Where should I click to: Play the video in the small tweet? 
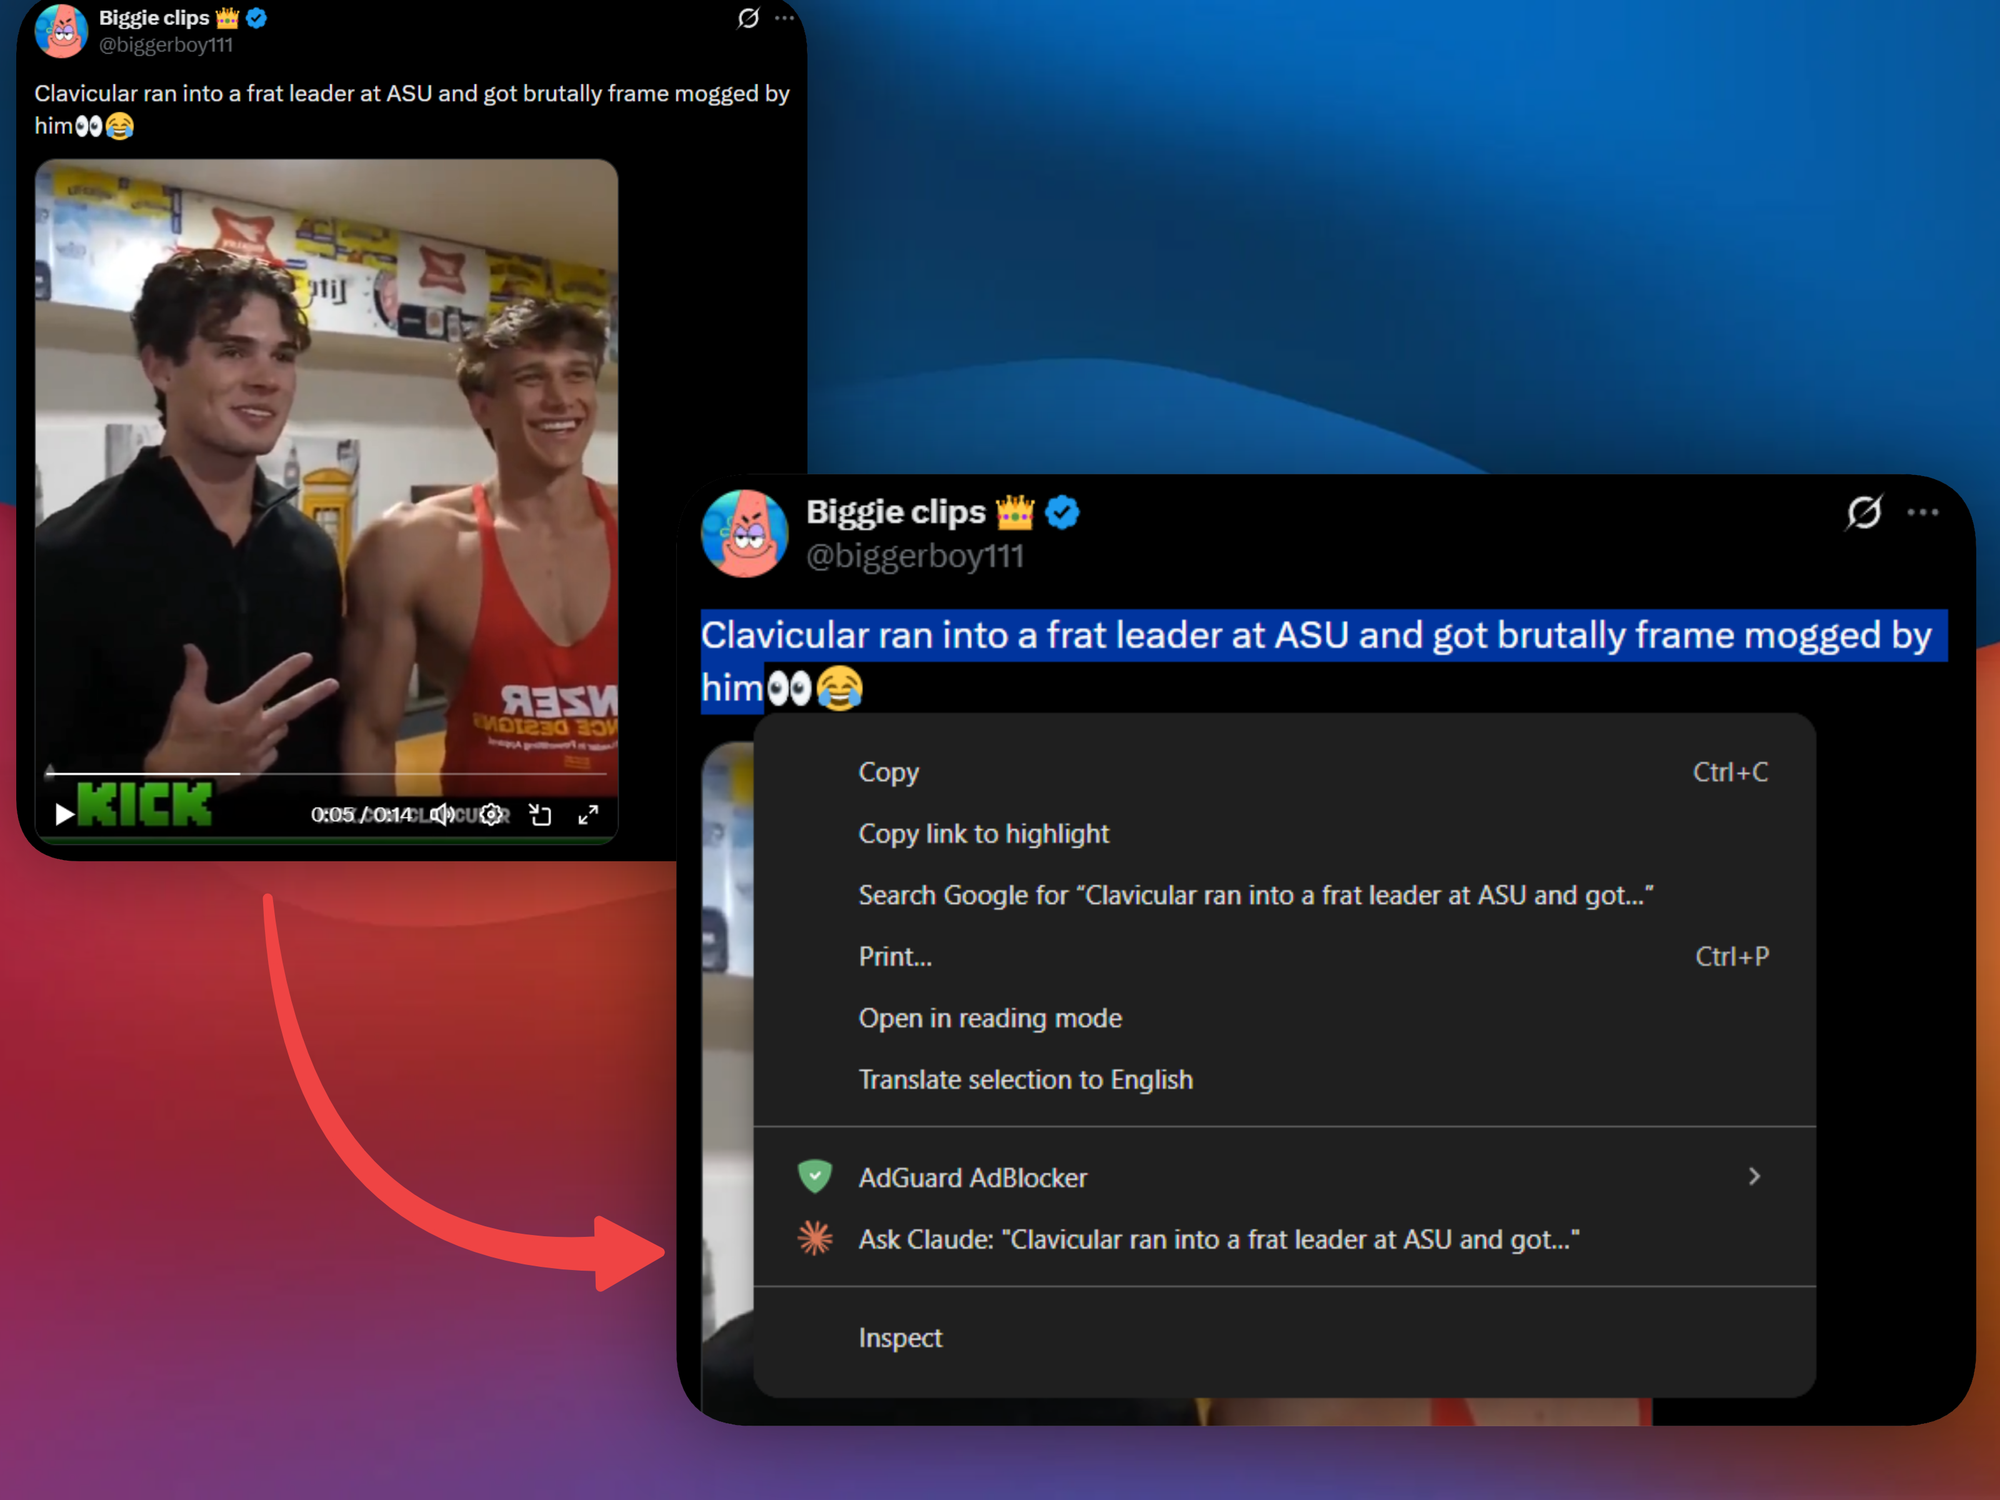64,814
